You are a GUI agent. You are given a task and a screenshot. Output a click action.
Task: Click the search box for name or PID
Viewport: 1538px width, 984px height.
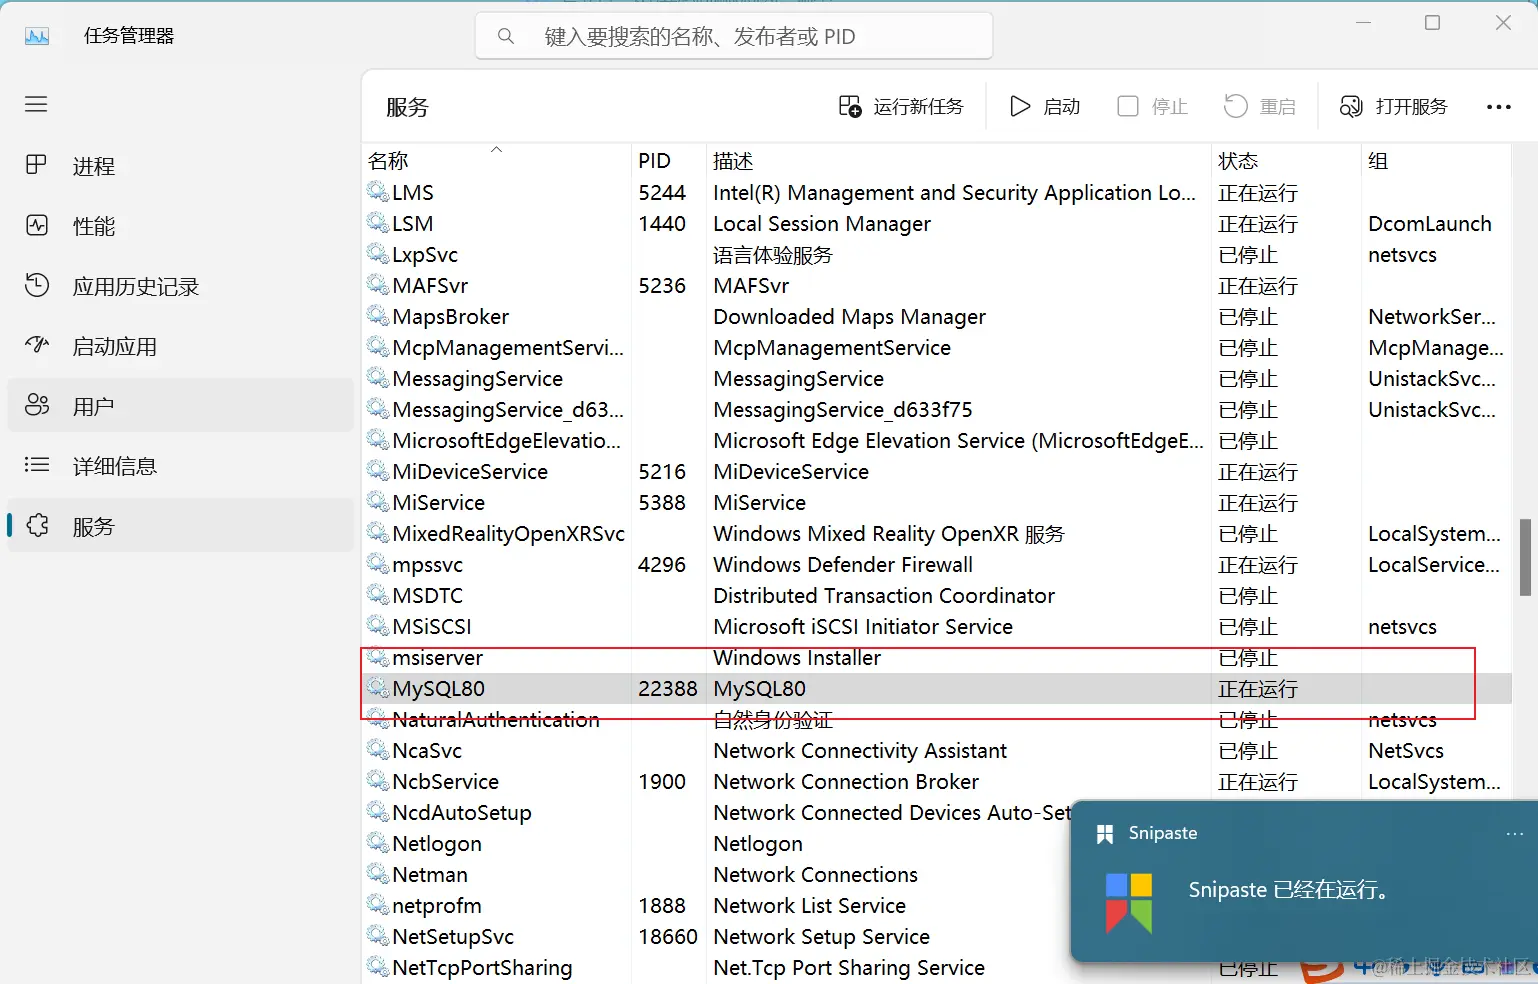coord(734,36)
